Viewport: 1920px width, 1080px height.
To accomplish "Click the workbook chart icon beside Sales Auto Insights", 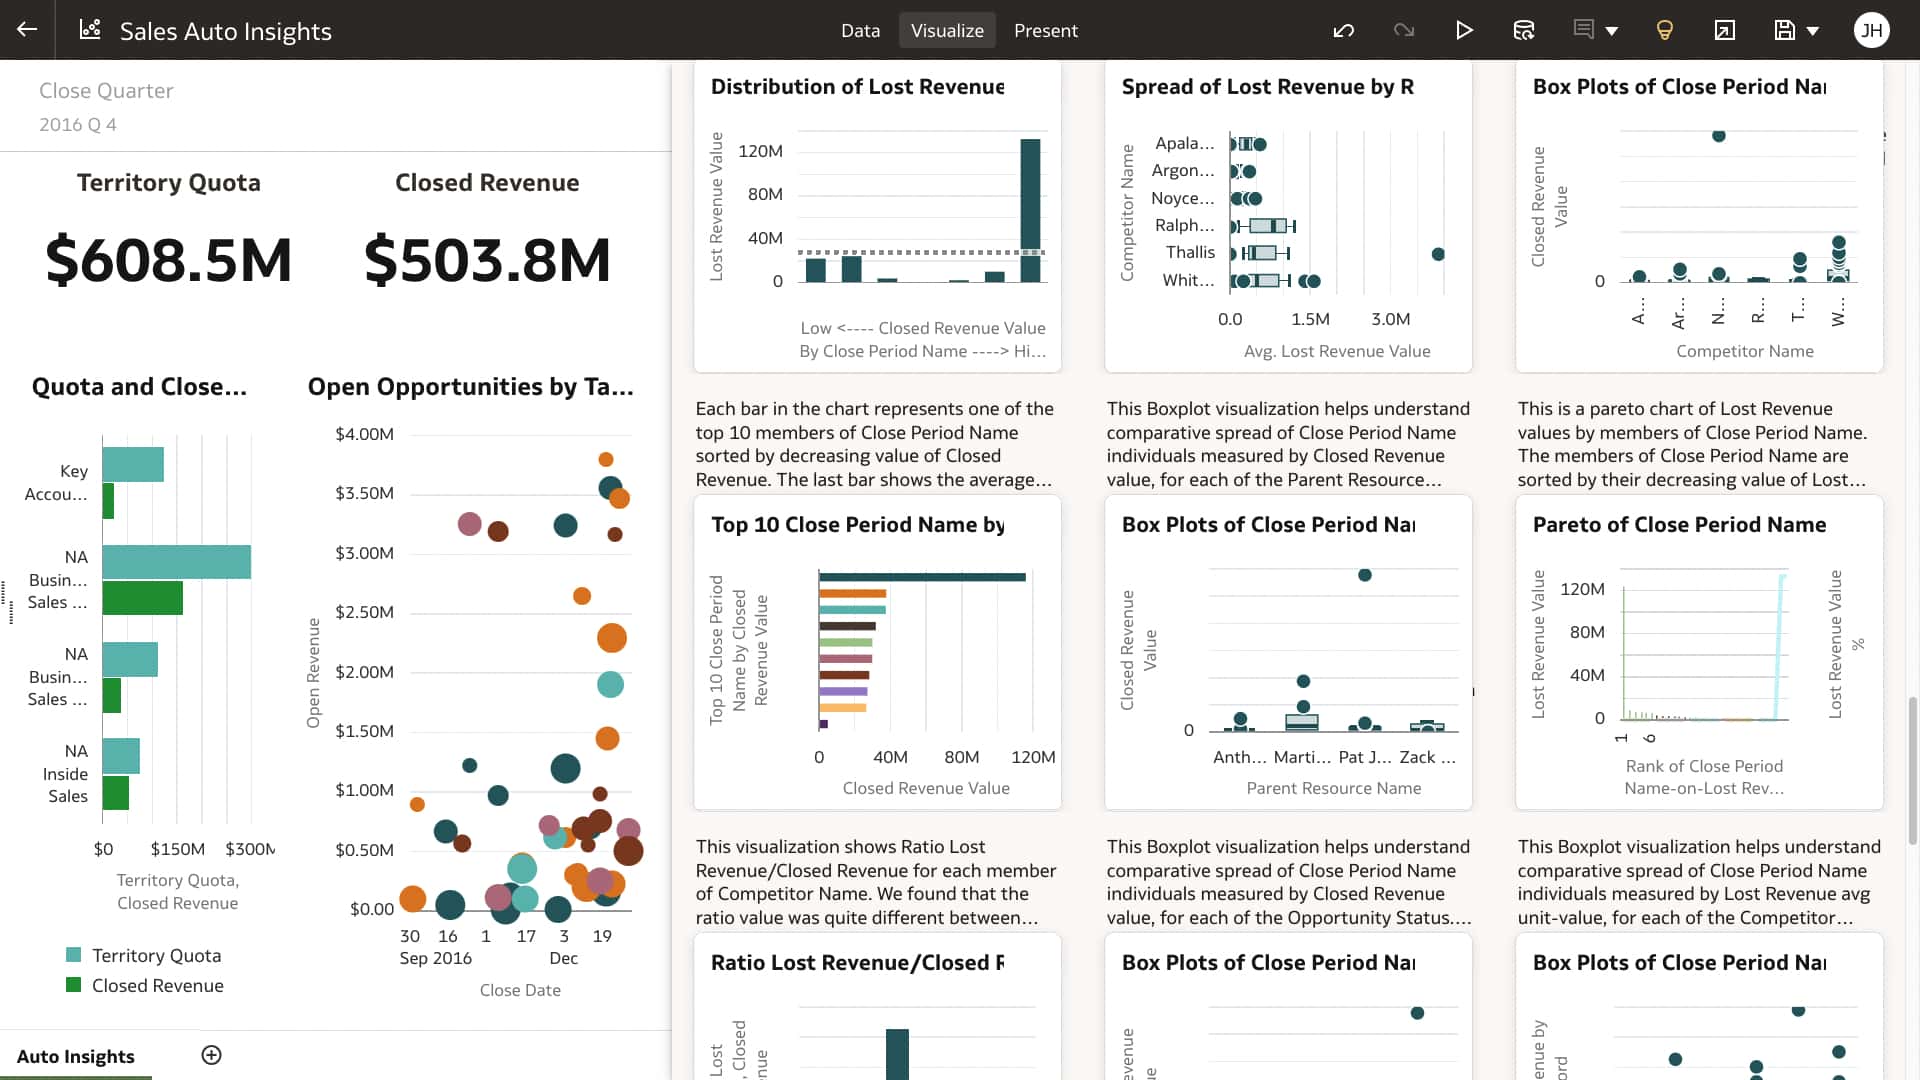I will (x=90, y=30).
